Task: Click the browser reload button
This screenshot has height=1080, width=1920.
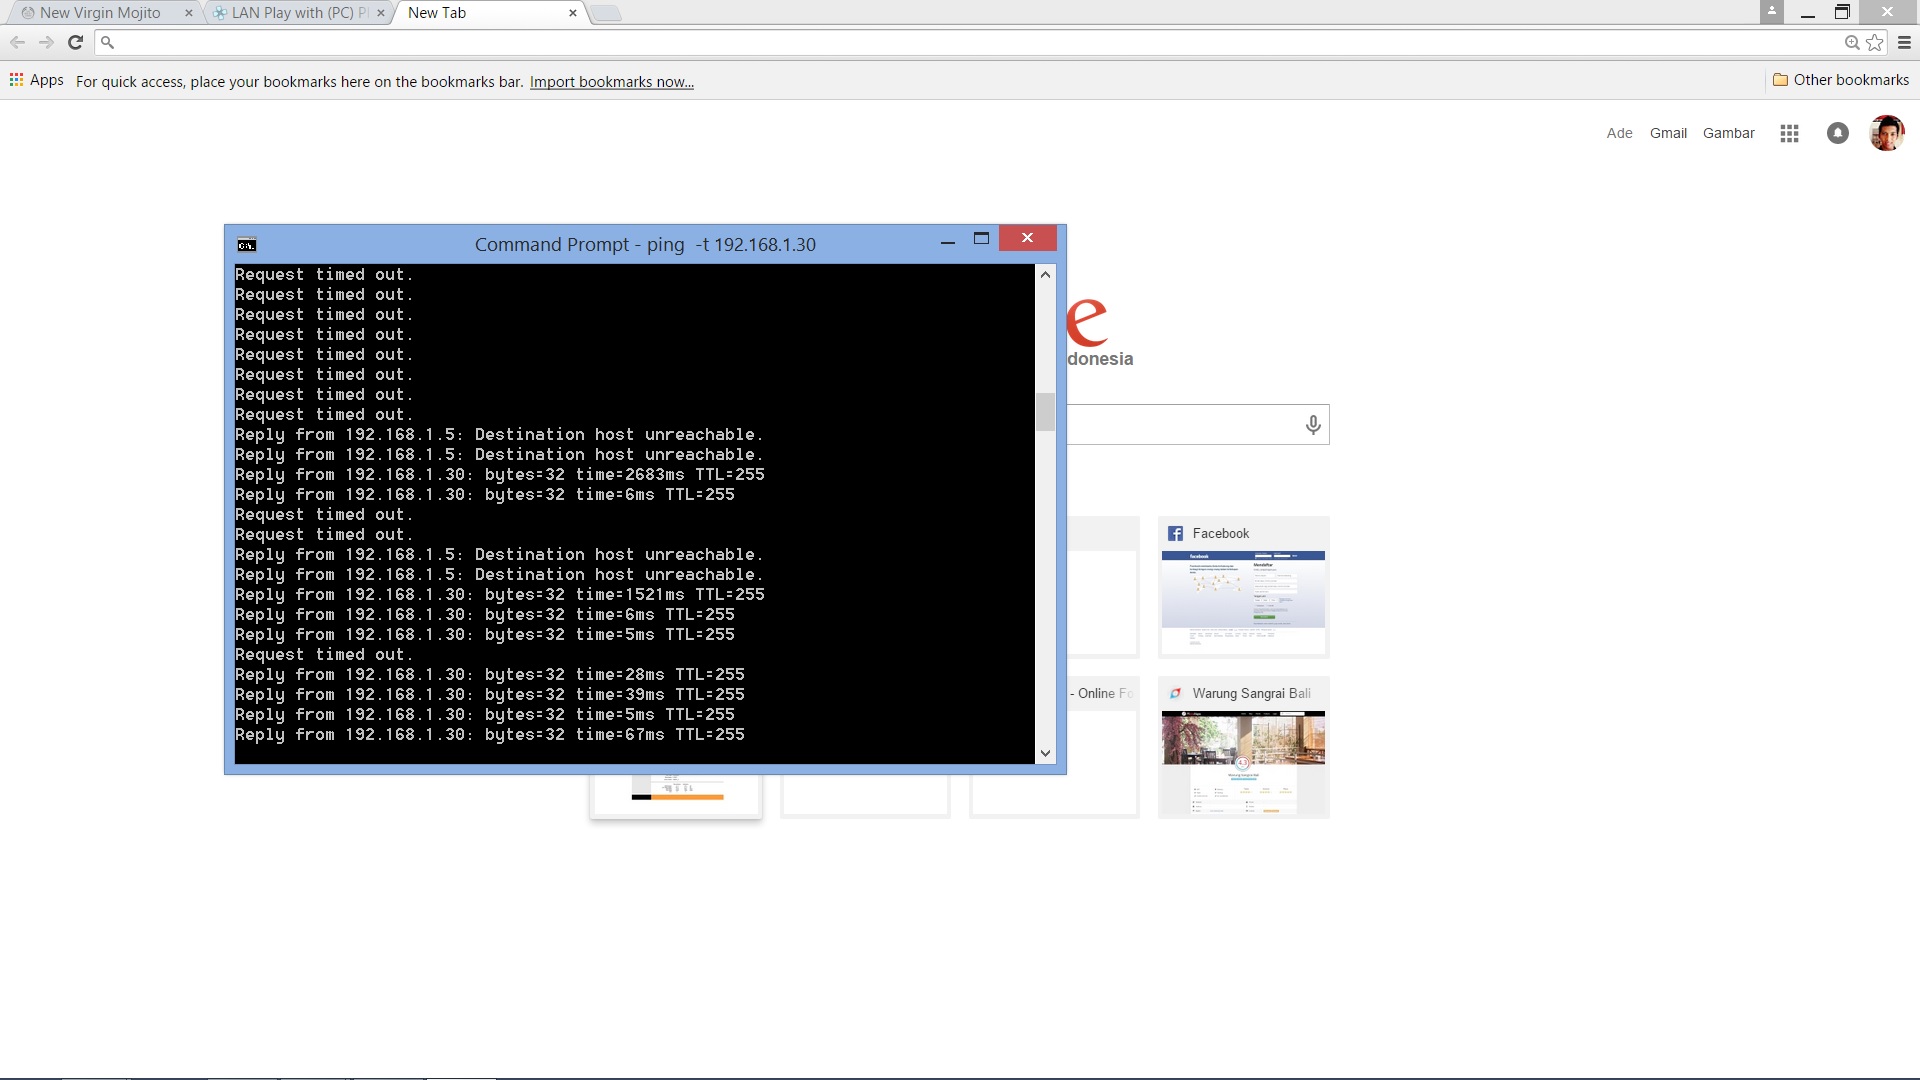Action: (x=75, y=42)
